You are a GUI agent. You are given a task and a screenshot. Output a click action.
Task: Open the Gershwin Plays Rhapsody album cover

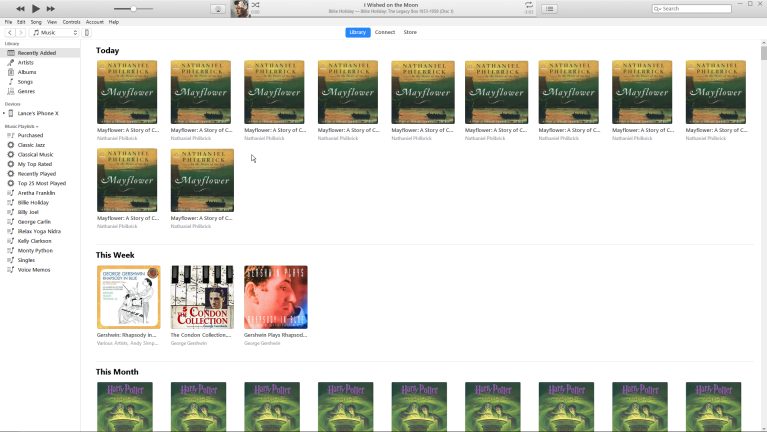276,297
